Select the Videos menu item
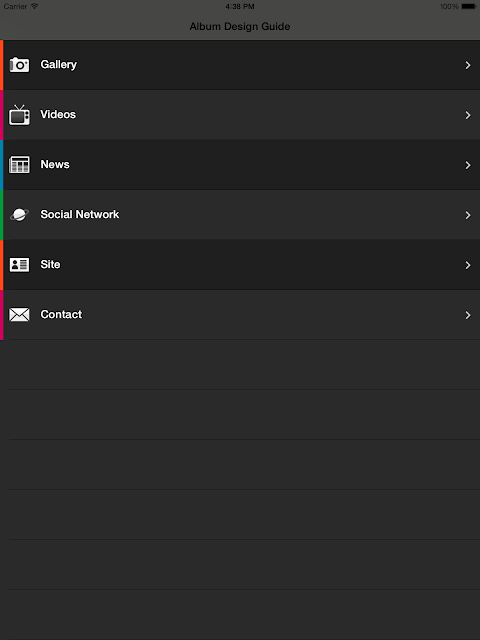 tap(242, 115)
